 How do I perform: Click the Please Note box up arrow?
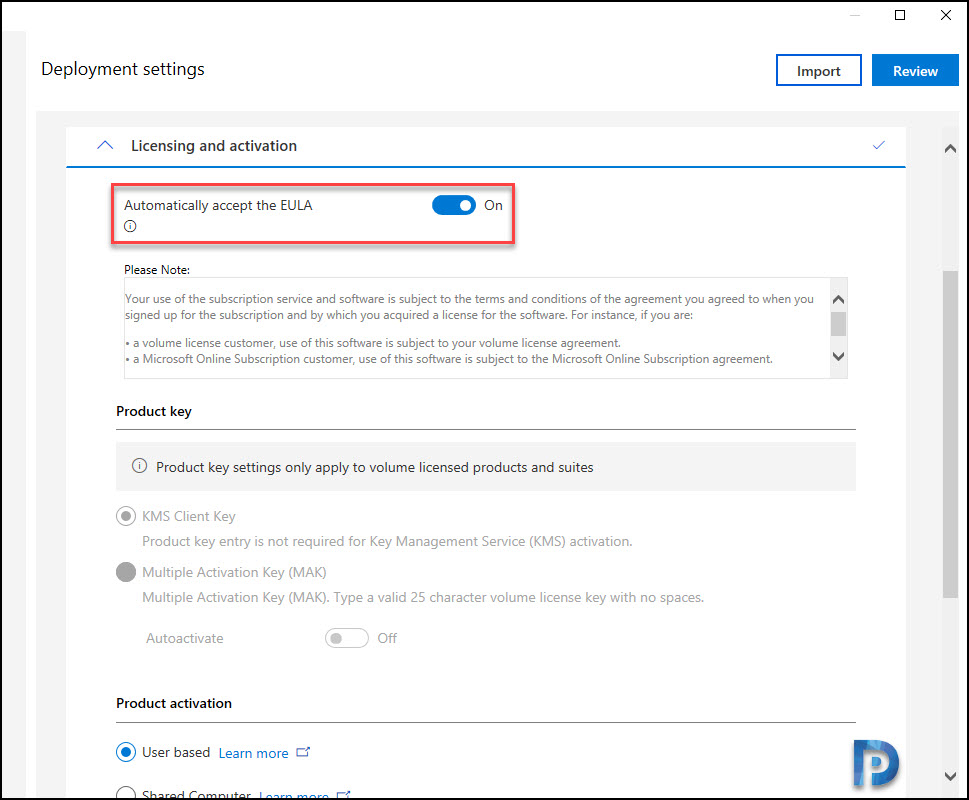click(839, 300)
